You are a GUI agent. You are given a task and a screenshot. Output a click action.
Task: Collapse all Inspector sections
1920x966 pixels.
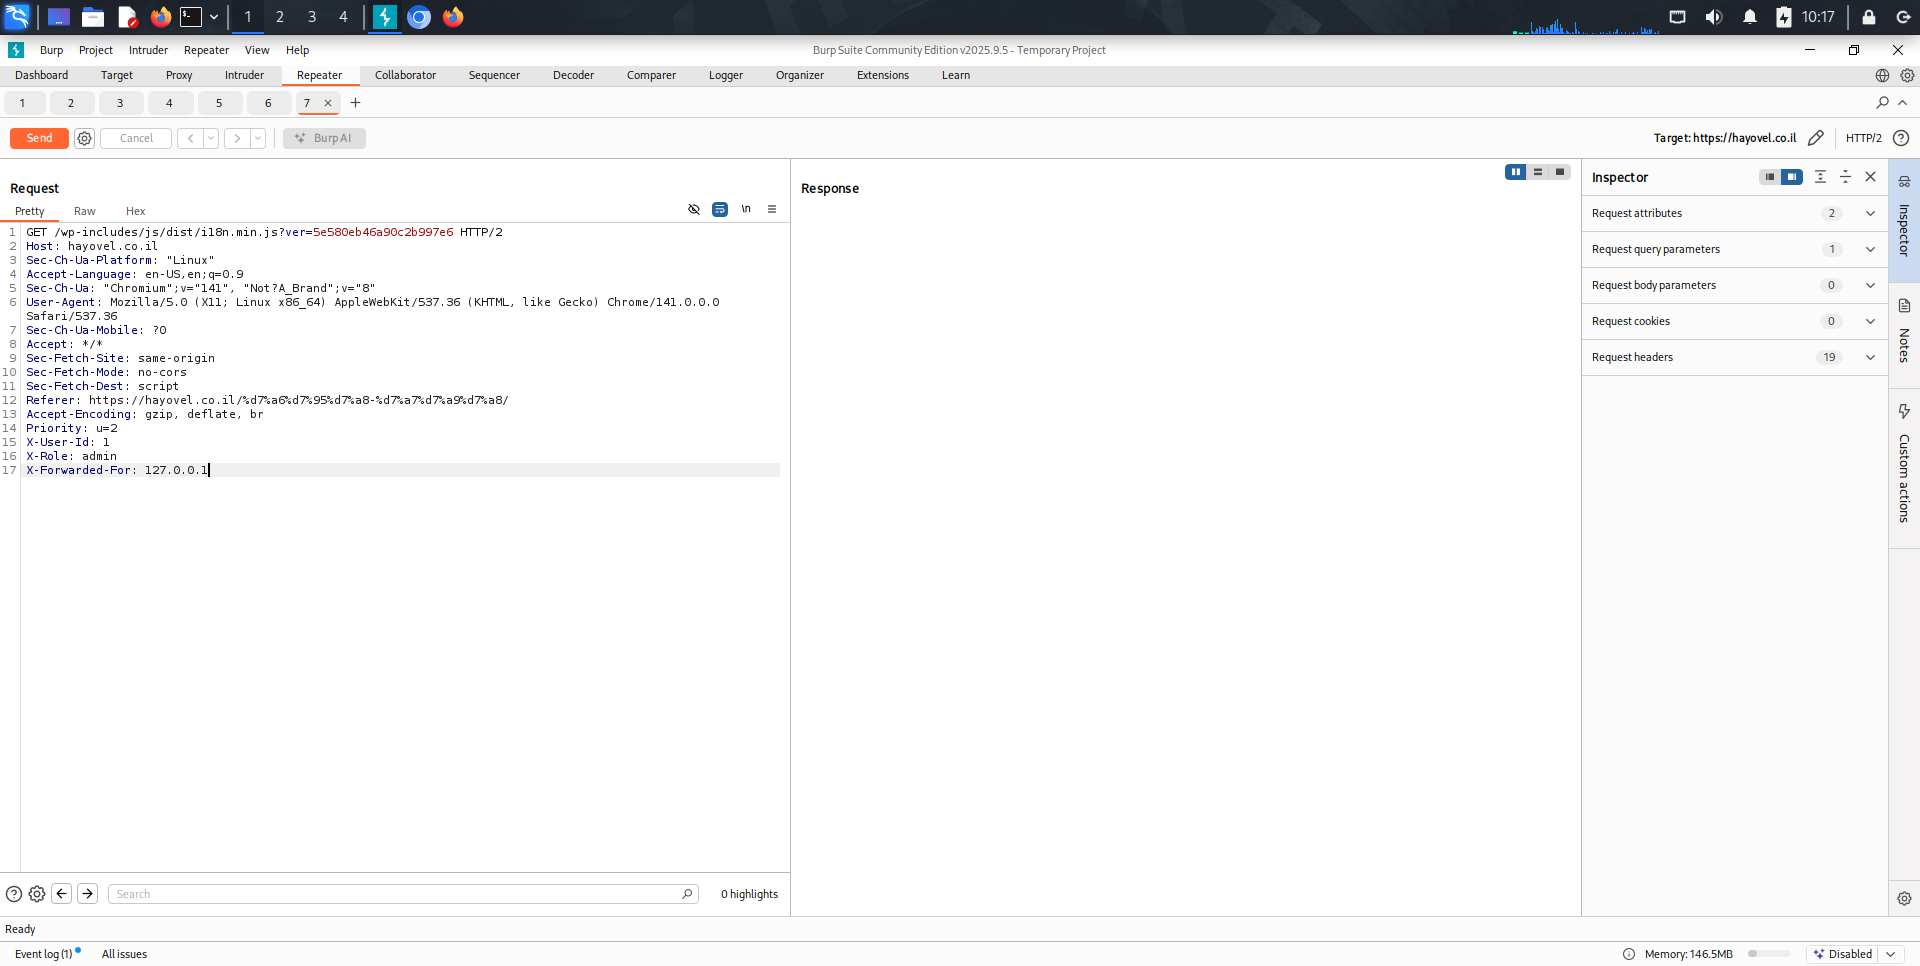click(1846, 177)
